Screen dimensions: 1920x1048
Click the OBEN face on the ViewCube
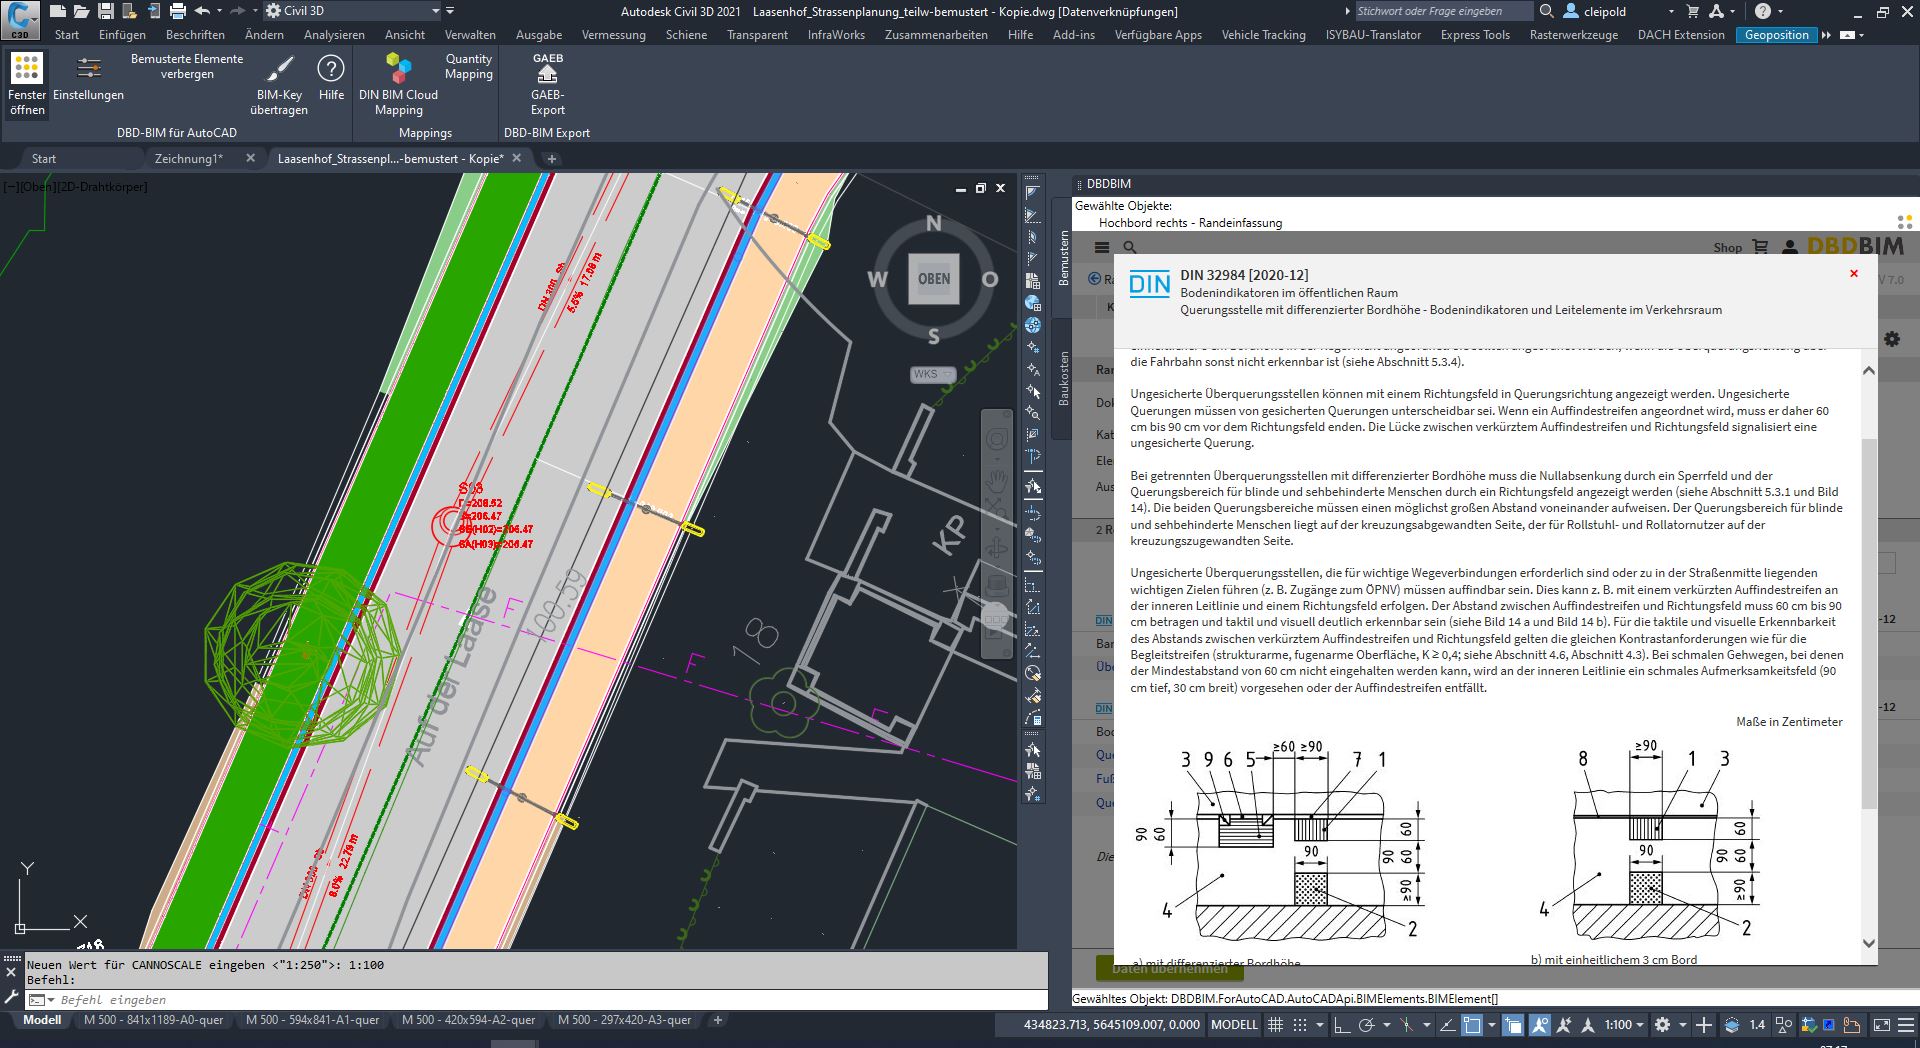point(934,279)
